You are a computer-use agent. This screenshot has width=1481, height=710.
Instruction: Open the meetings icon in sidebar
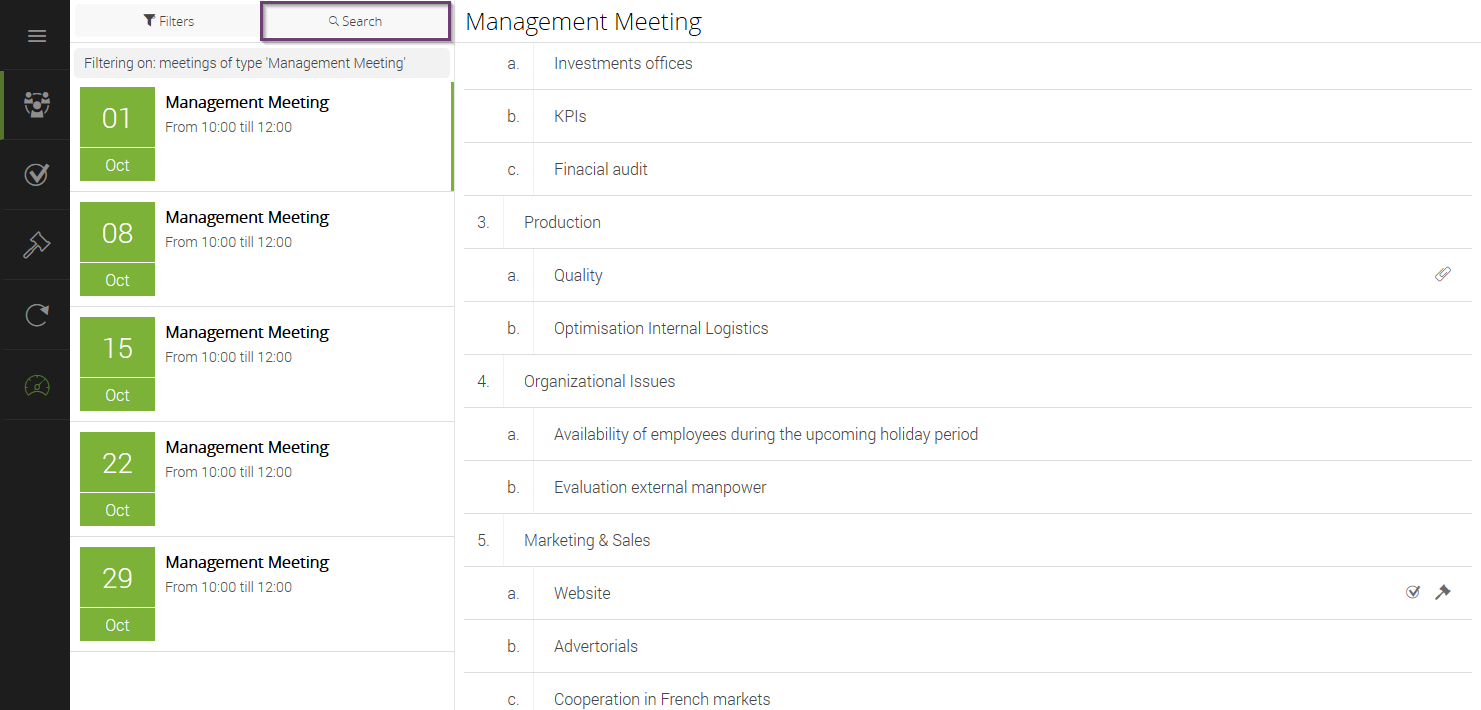pyautogui.click(x=37, y=105)
